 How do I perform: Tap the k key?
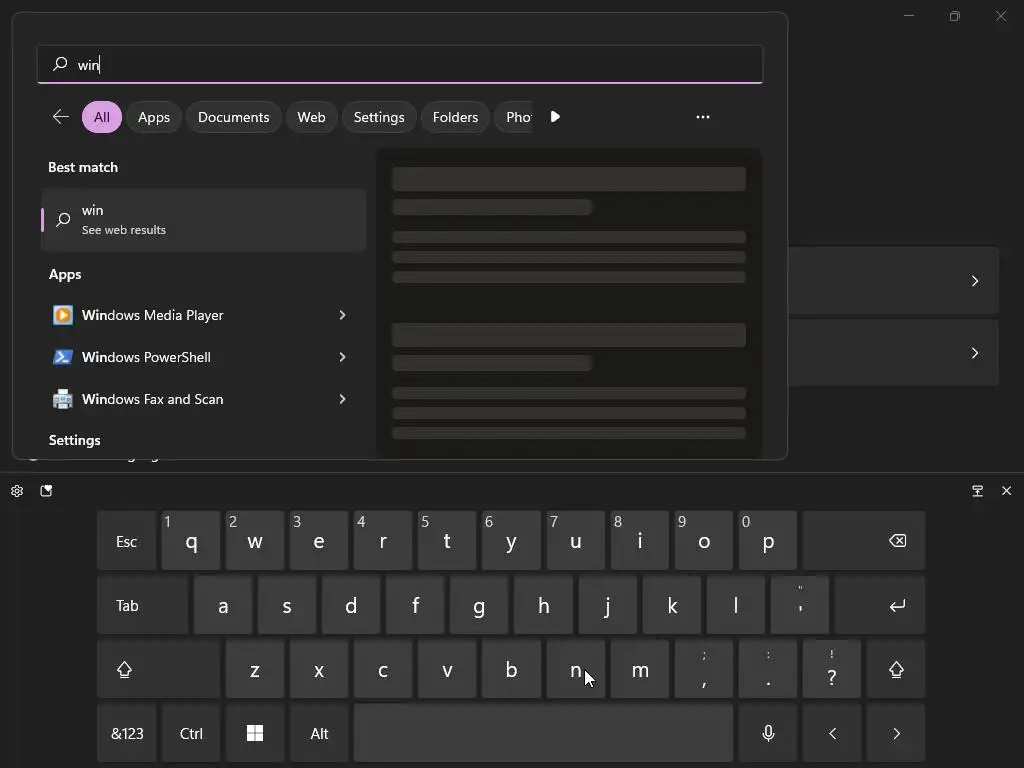coord(672,605)
